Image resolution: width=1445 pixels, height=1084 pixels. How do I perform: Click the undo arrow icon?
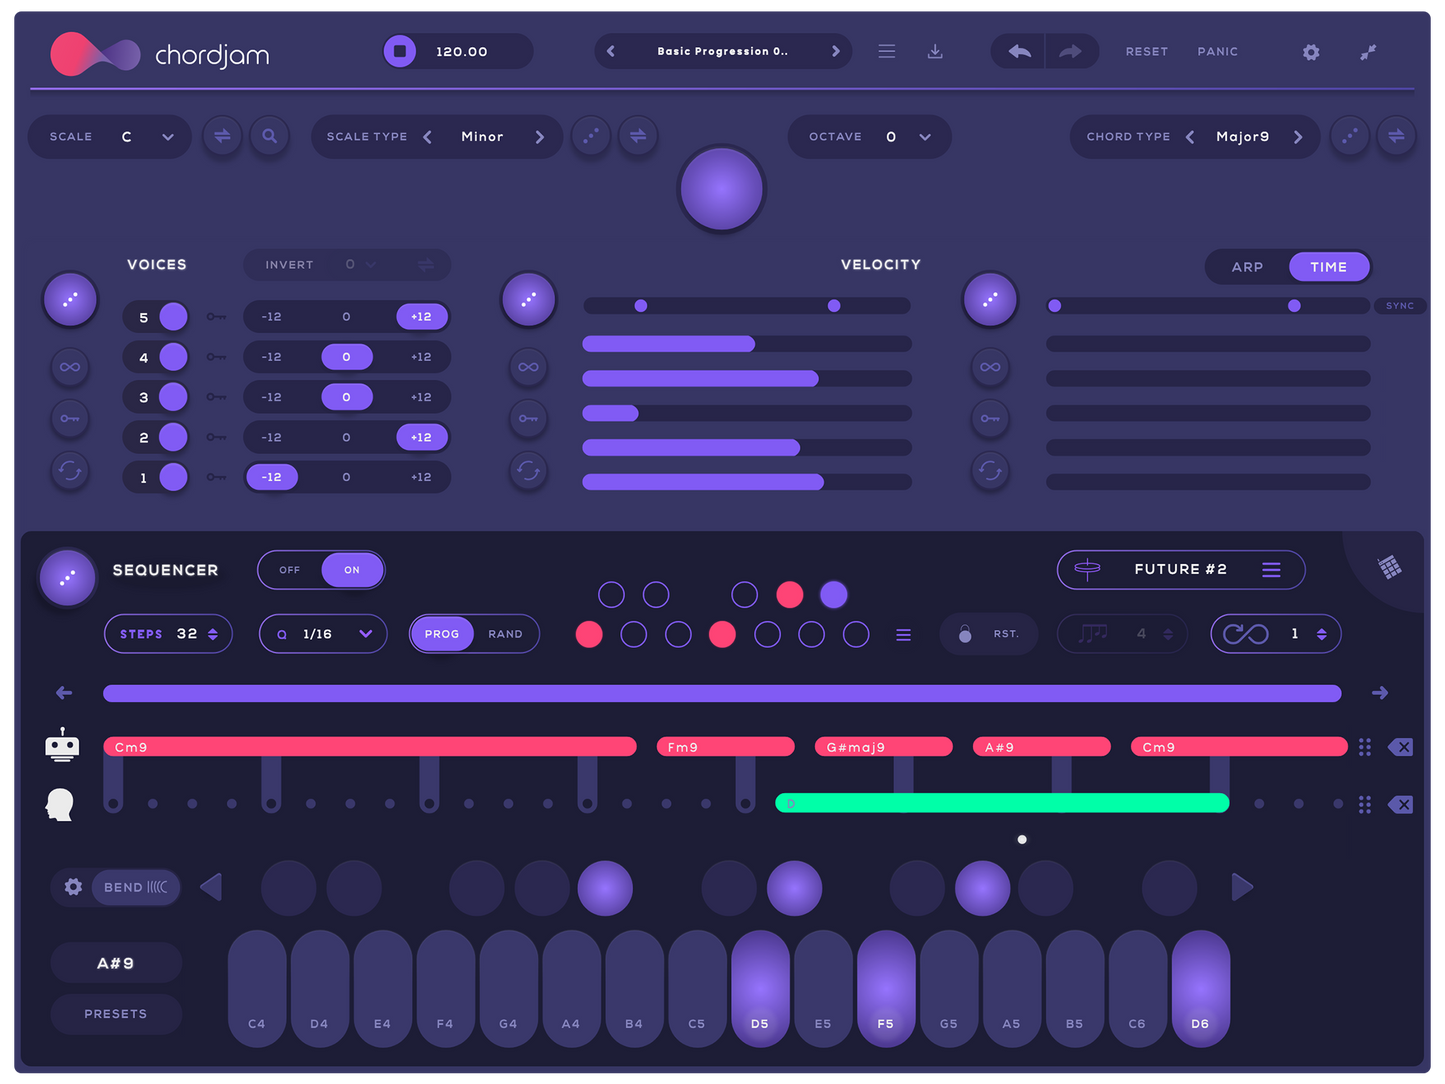coord(1019,52)
